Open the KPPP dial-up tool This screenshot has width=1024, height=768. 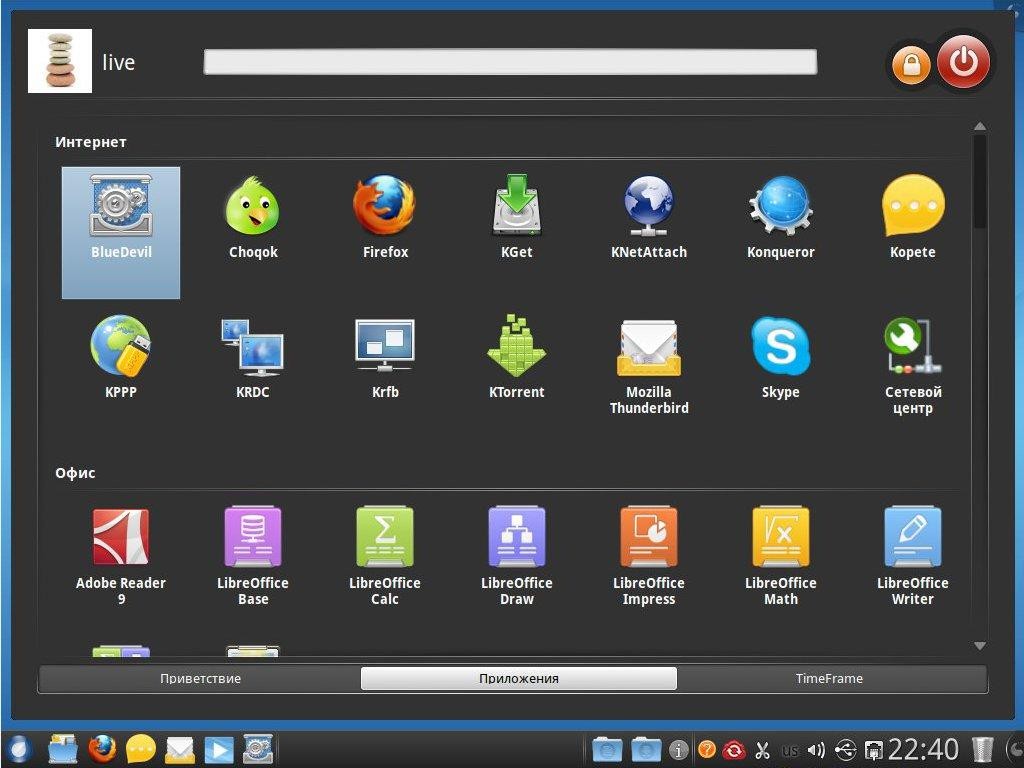point(121,357)
